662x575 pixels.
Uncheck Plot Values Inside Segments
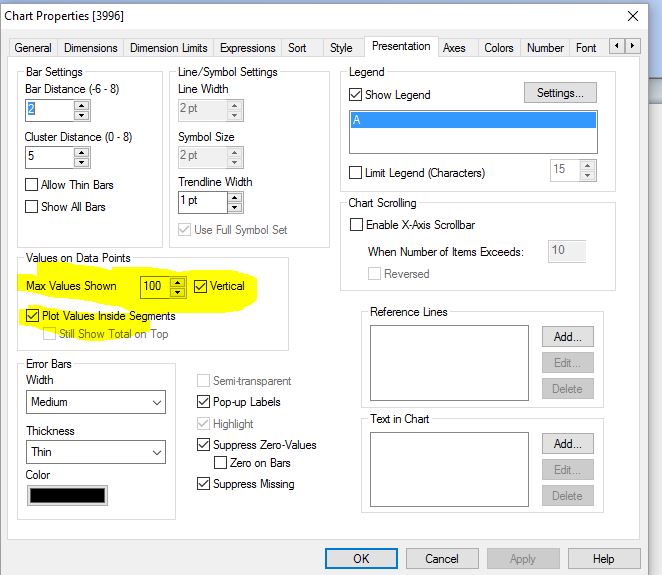click(x=33, y=316)
